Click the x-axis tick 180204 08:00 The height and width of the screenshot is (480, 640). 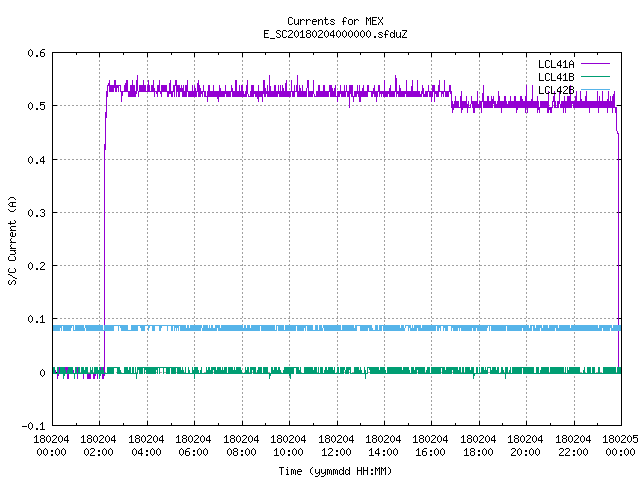pyautogui.click(x=241, y=445)
